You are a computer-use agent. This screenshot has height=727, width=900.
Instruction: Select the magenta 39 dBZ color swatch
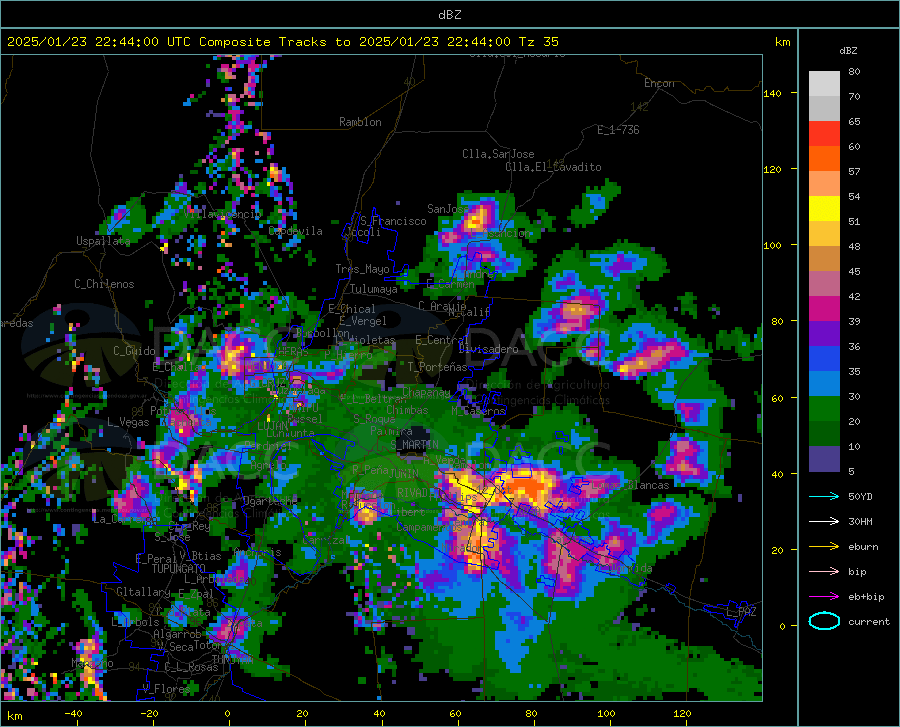[824, 309]
